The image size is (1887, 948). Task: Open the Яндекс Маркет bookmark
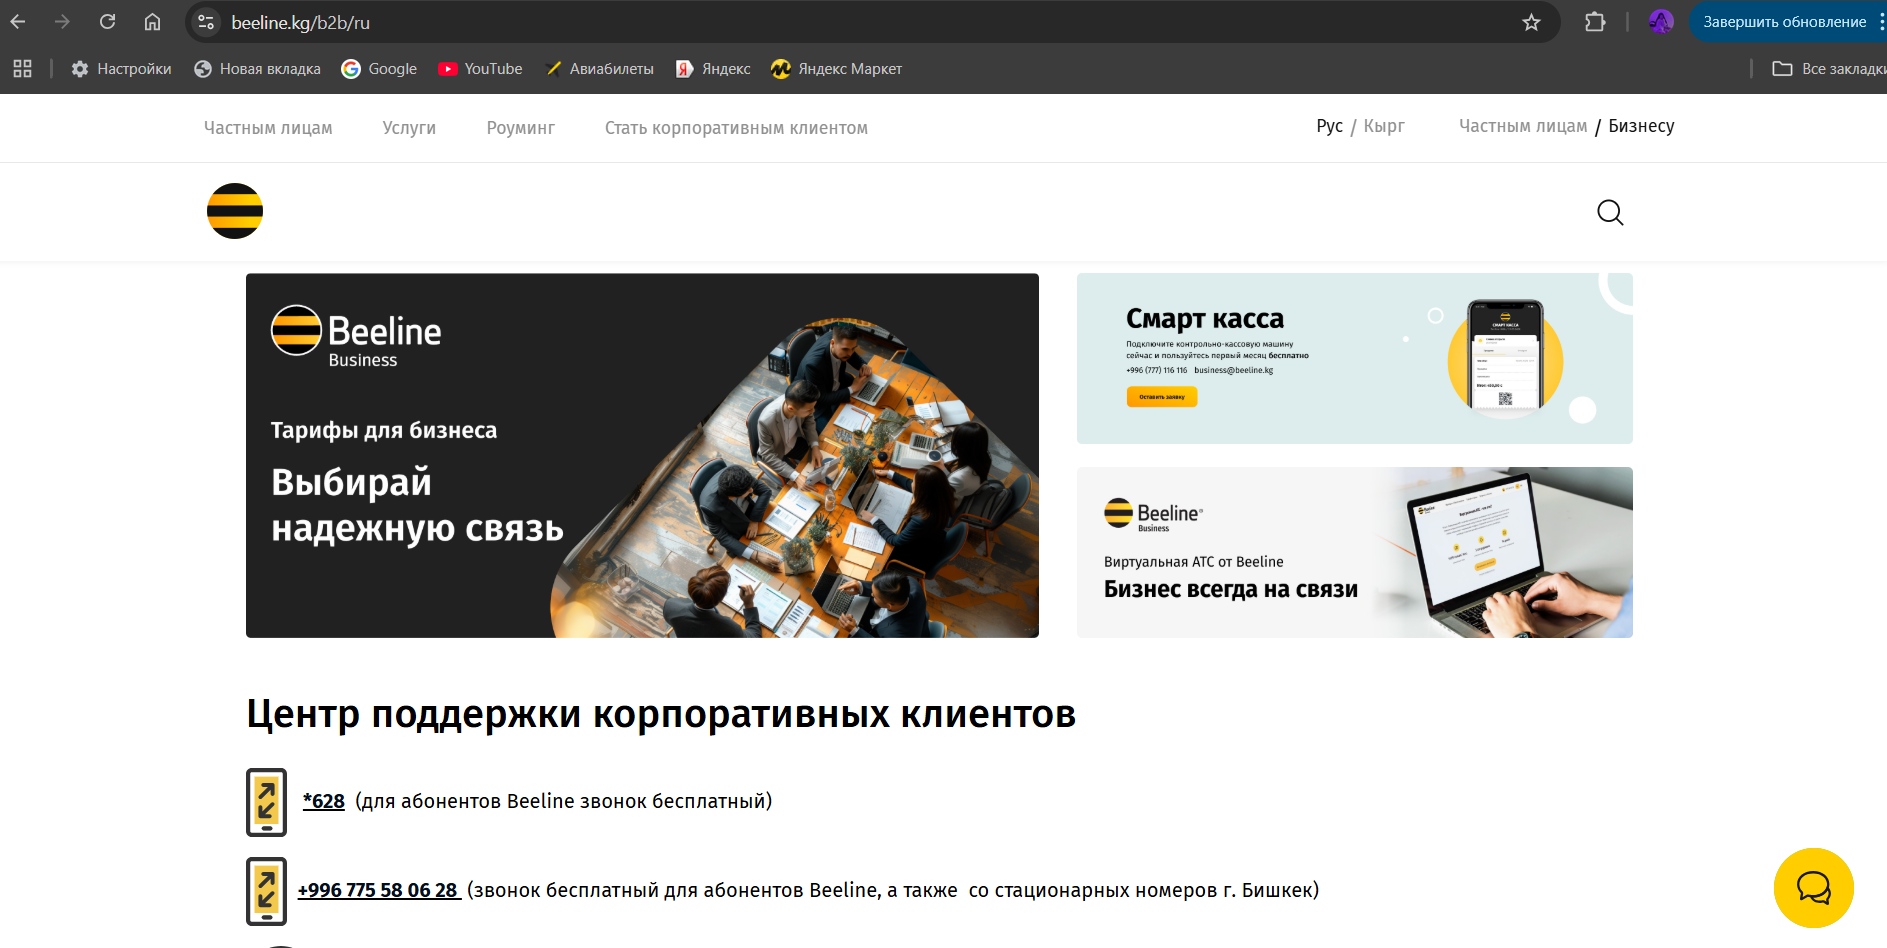click(836, 69)
